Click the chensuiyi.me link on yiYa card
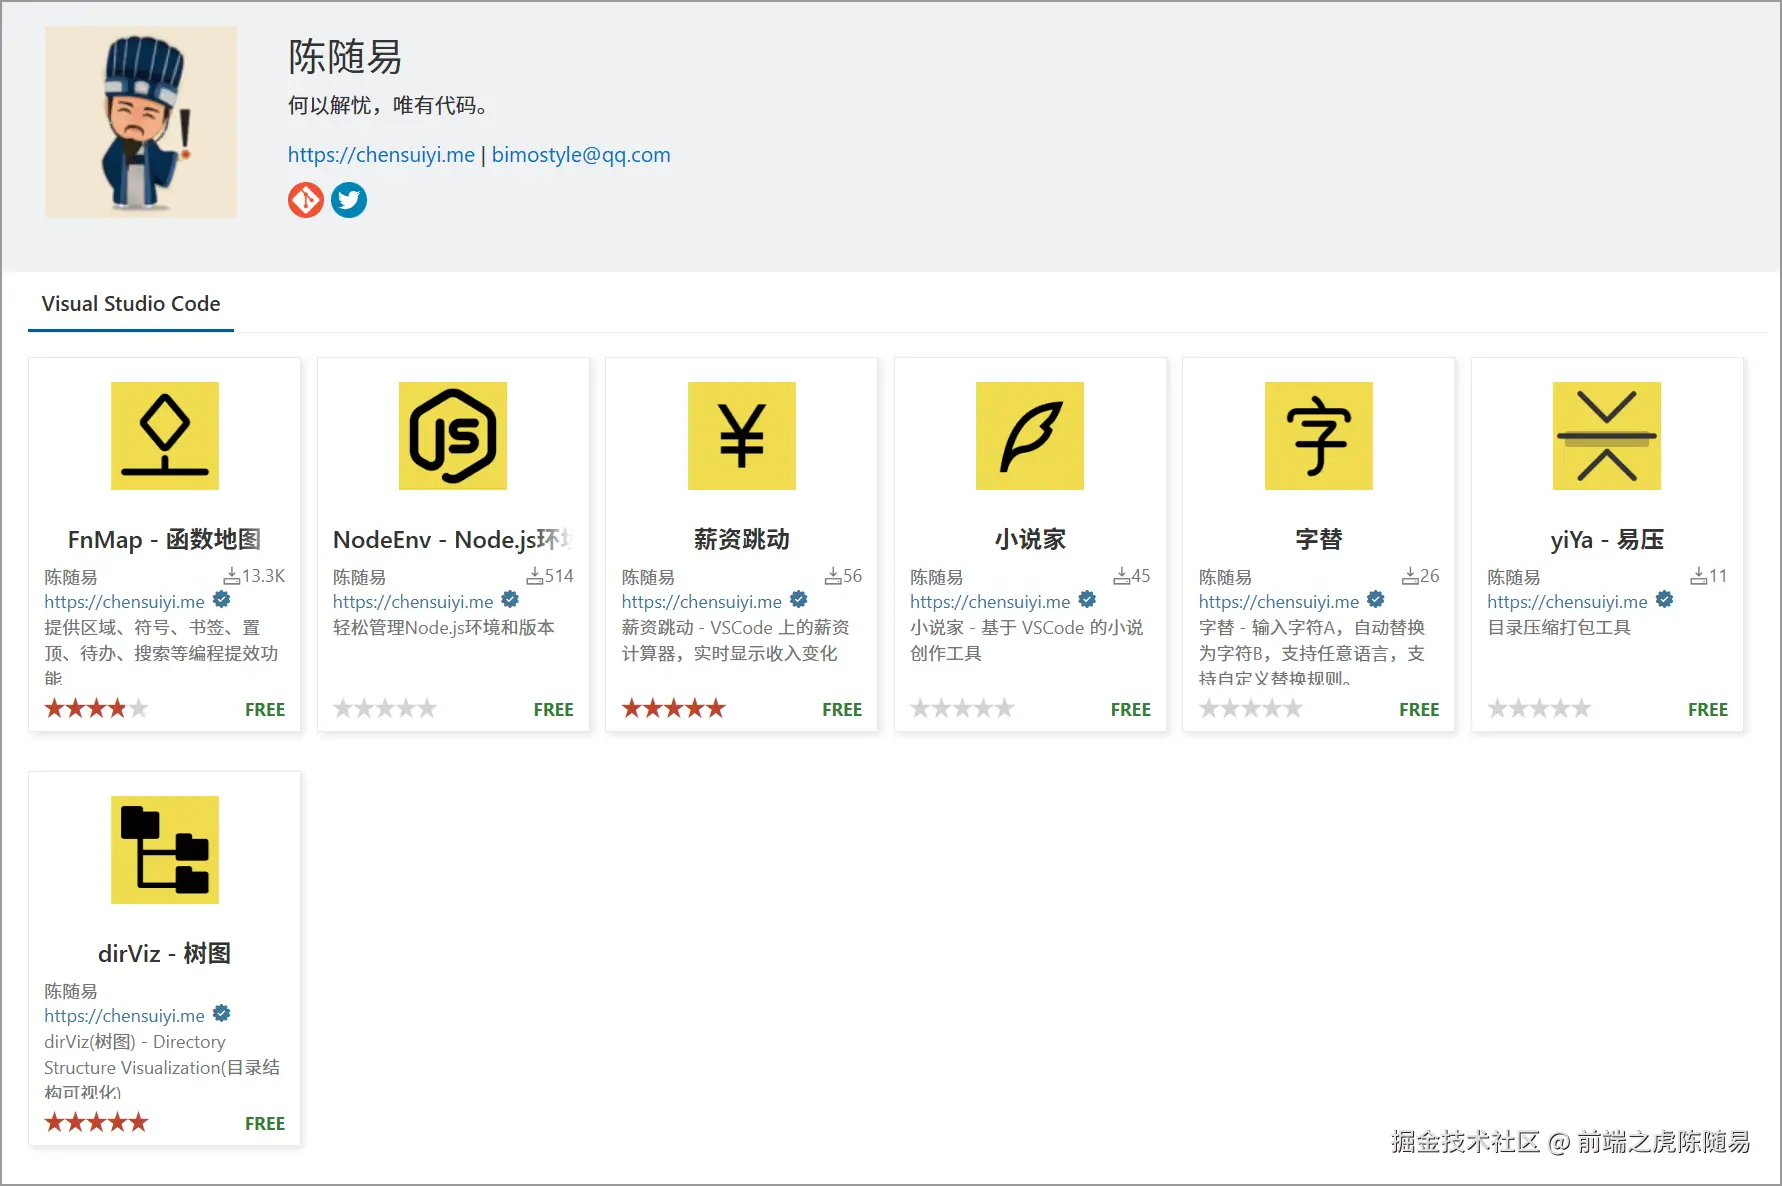Viewport: 1782px width, 1186px height. click(1567, 602)
